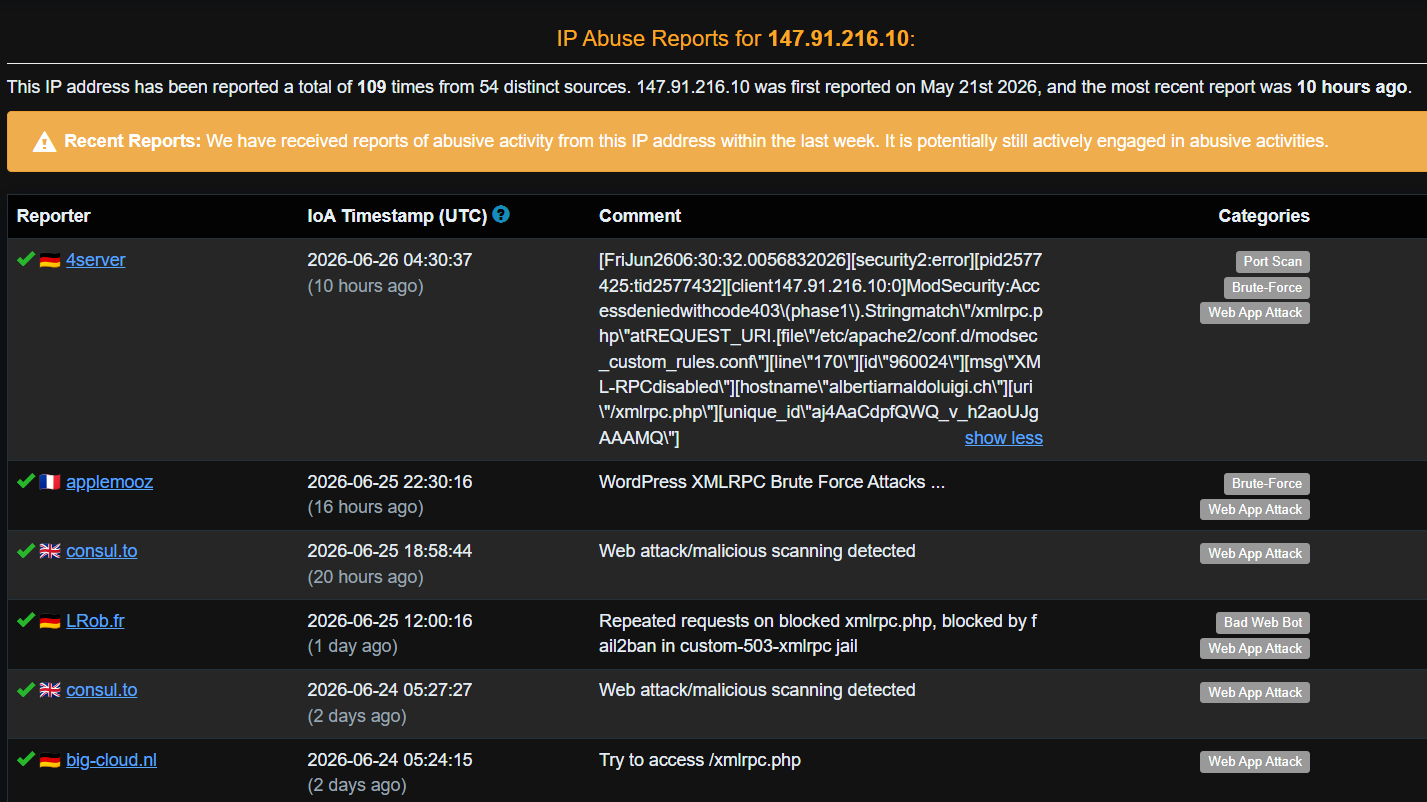Click the German flag next to big-cloud.nl
The height and width of the screenshot is (802, 1427).
[50, 760]
